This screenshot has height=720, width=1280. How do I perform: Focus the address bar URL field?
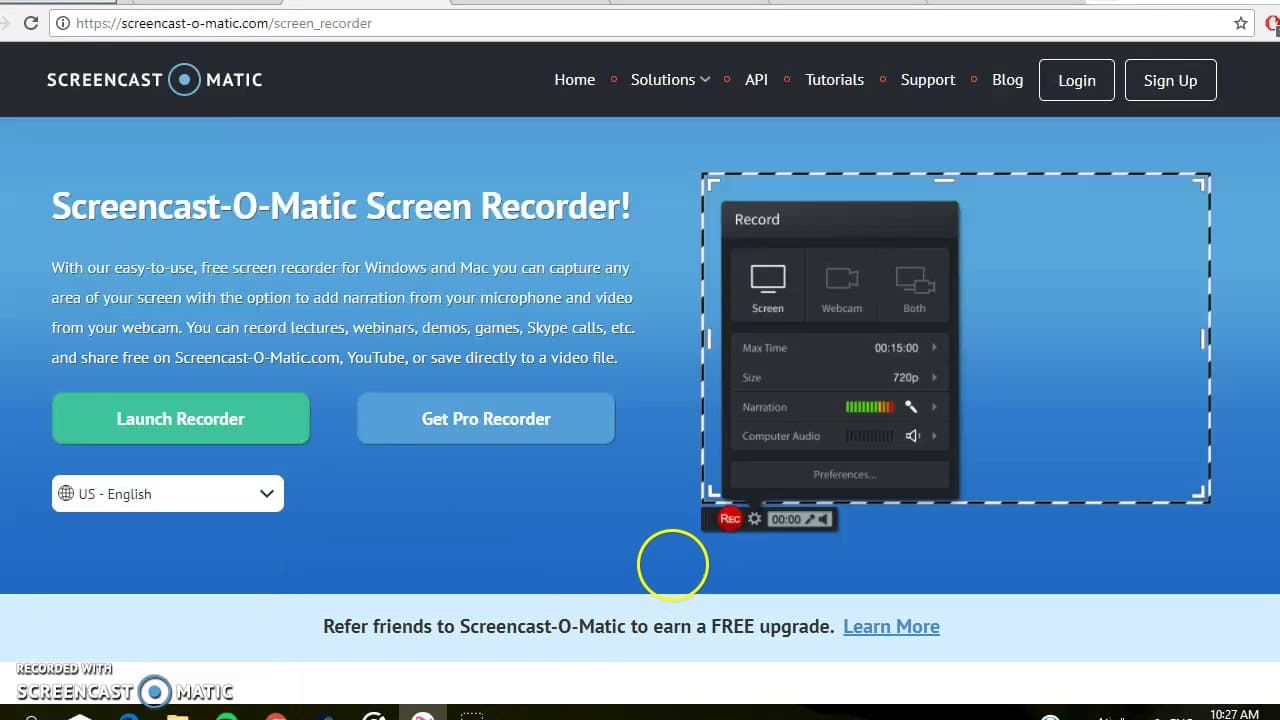(640, 23)
